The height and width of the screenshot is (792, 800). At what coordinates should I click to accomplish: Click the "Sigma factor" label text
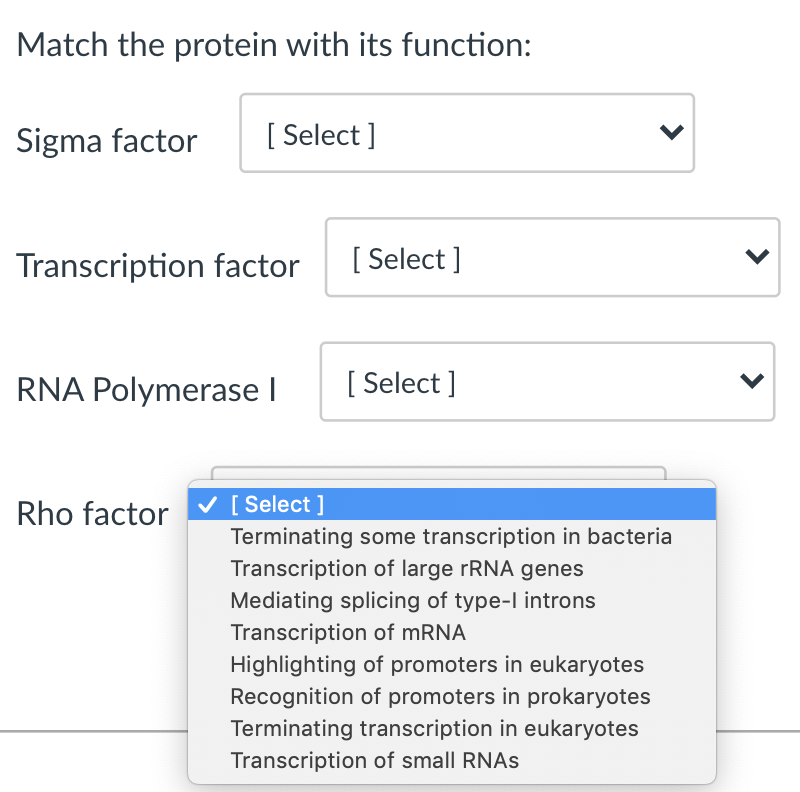(x=107, y=141)
